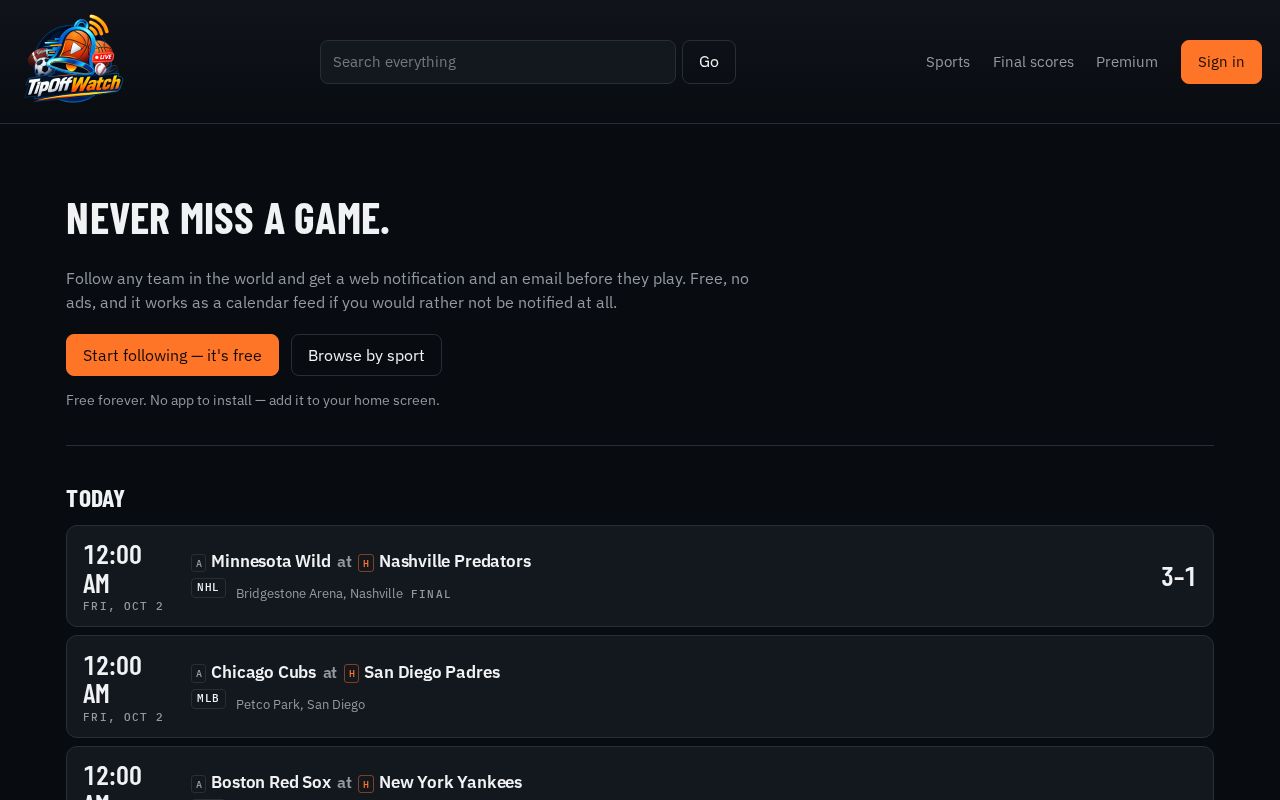Click Start following — it's free
1280x800 pixels.
click(x=172, y=355)
